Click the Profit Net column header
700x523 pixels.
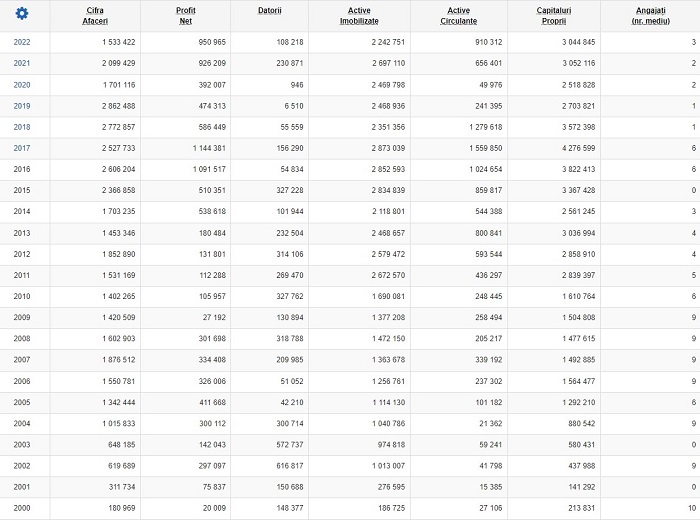186,16
